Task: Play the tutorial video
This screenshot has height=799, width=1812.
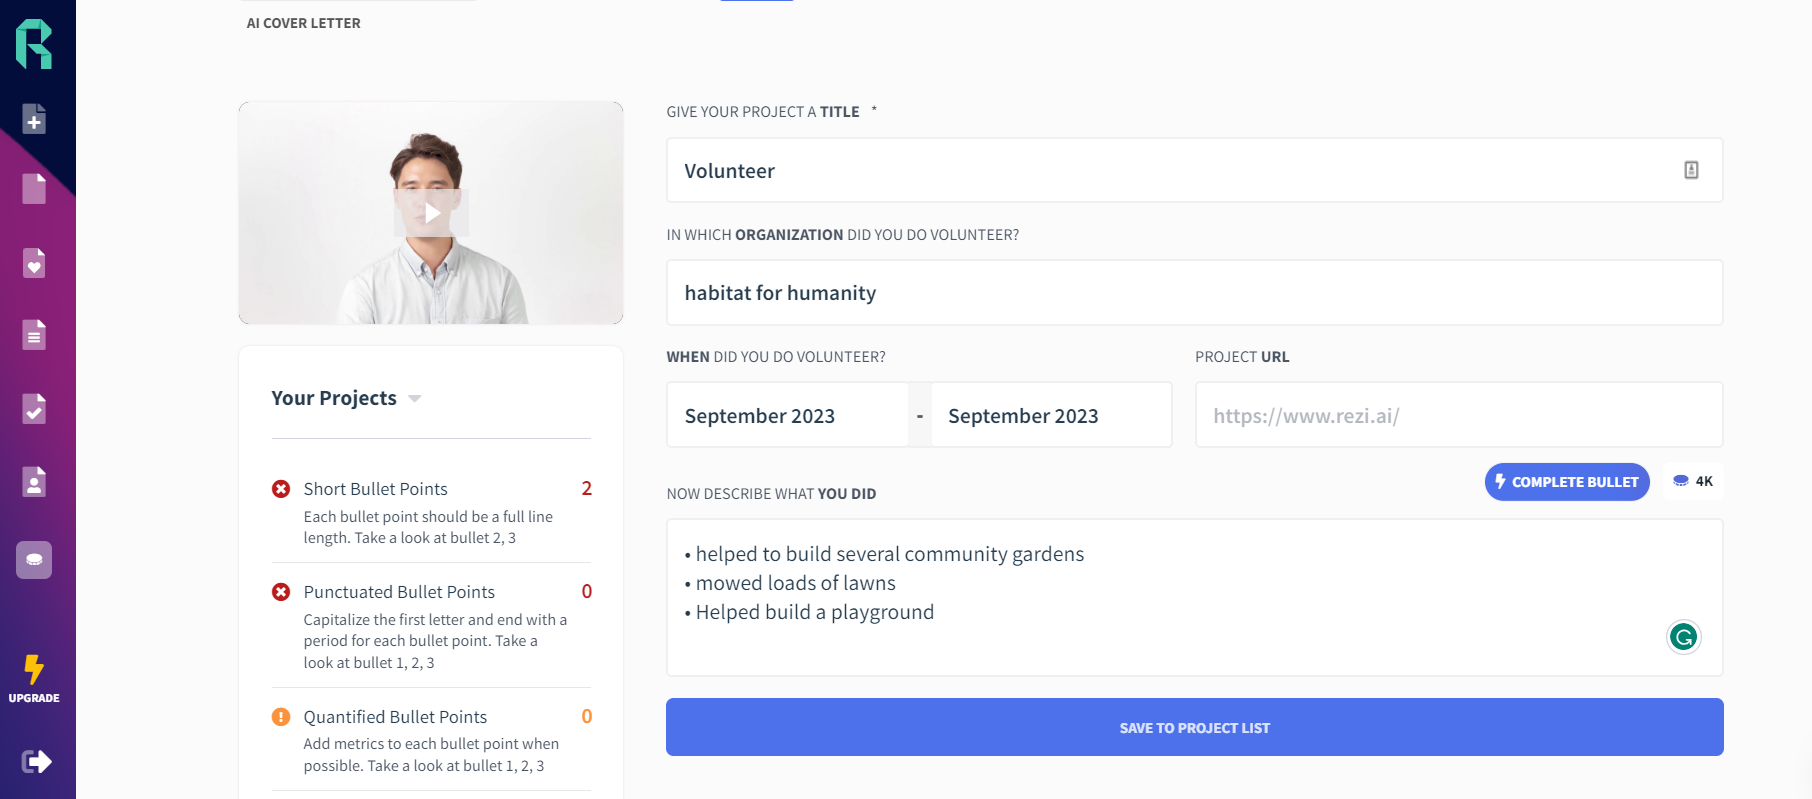Action: pyautogui.click(x=431, y=213)
